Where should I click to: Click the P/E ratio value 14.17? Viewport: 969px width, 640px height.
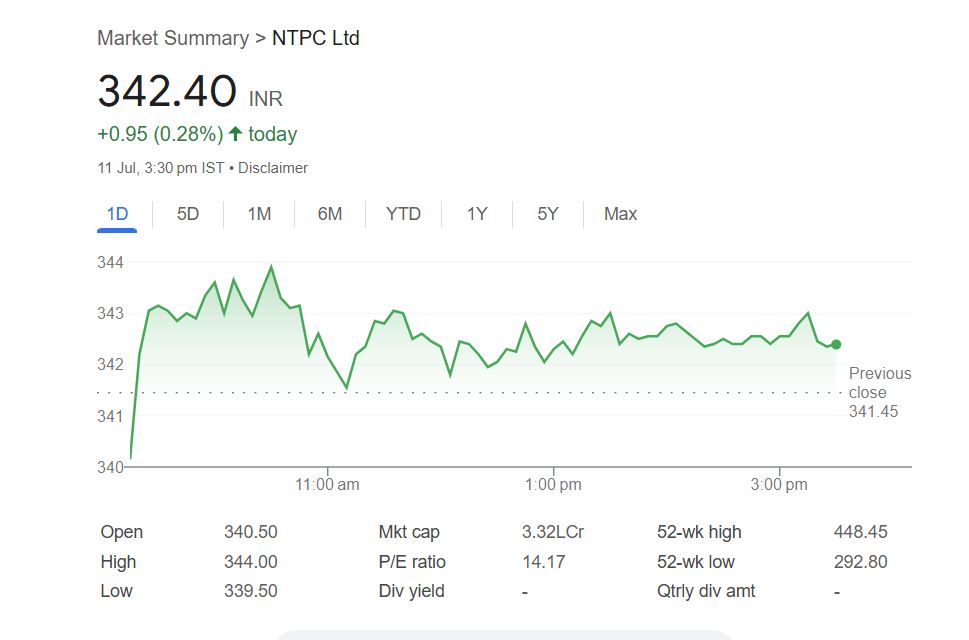pyautogui.click(x=543, y=562)
